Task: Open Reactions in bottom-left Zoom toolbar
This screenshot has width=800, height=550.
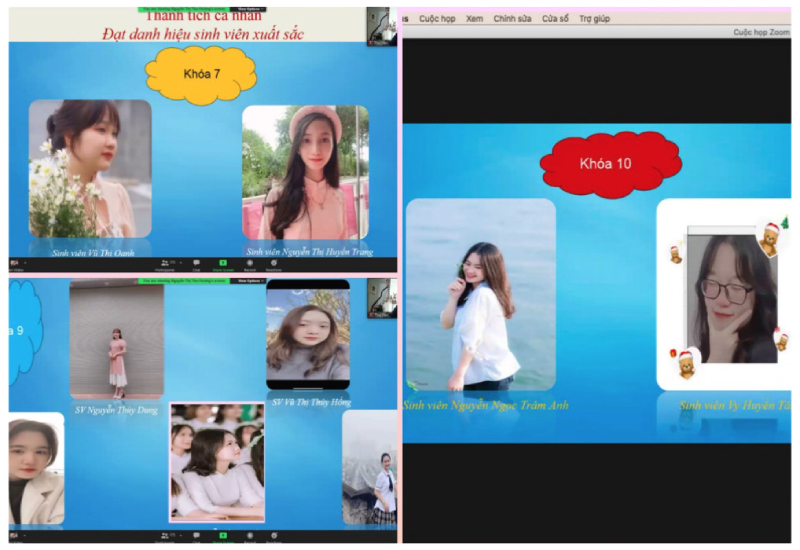Action: click(274, 536)
